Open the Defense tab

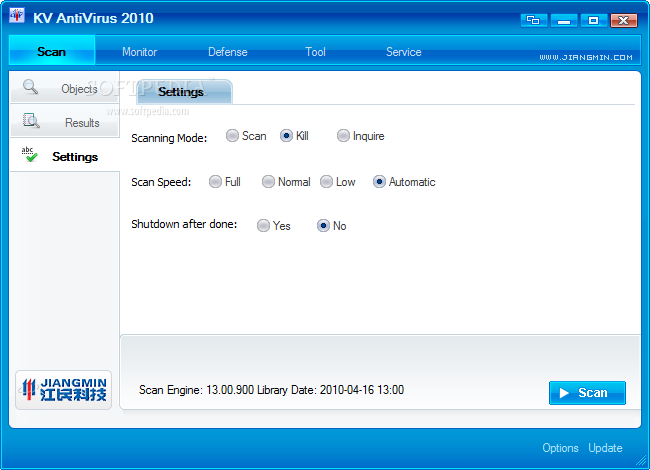(x=228, y=52)
